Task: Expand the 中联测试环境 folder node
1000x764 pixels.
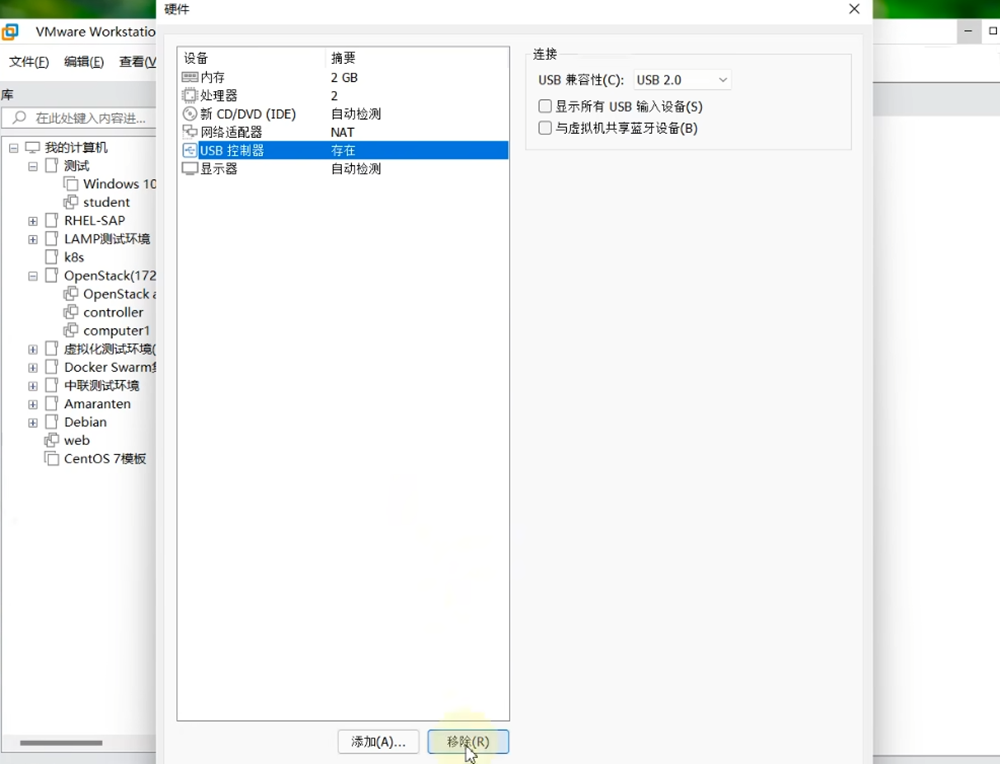Action: pyautogui.click(x=33, y=386)
